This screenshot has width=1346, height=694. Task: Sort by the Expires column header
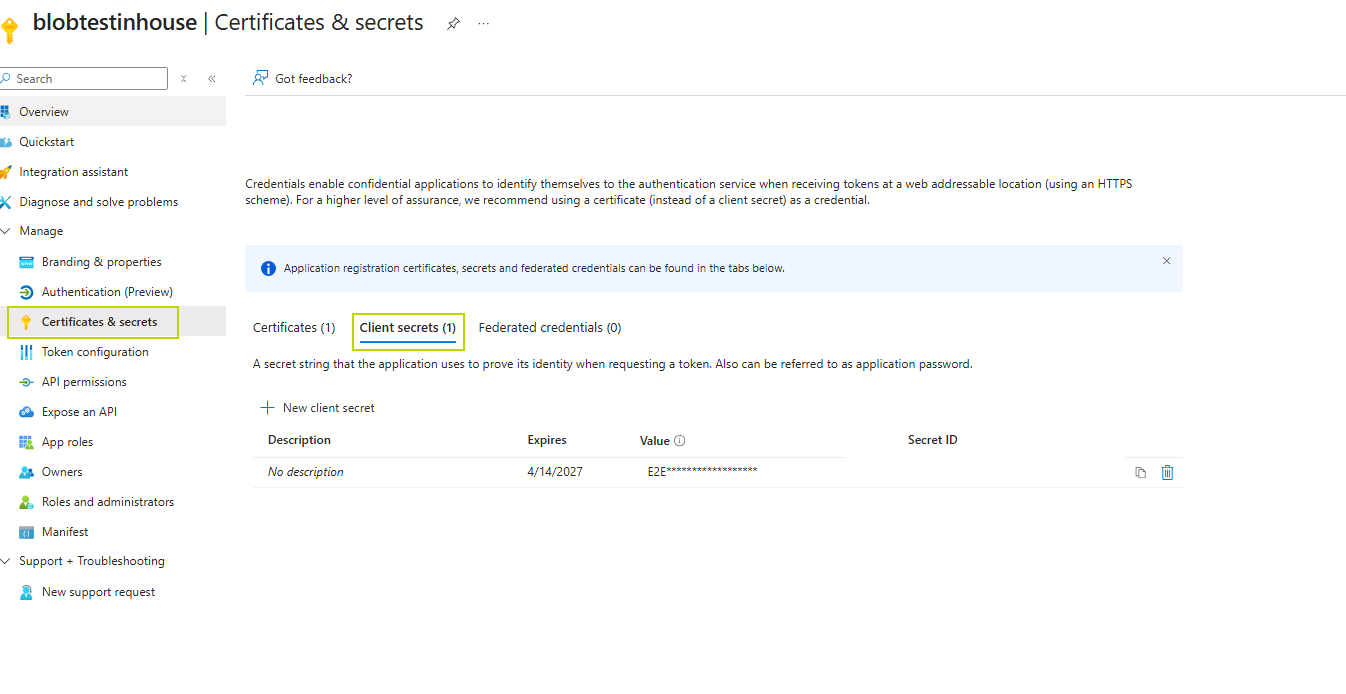(x=547, y=440)
